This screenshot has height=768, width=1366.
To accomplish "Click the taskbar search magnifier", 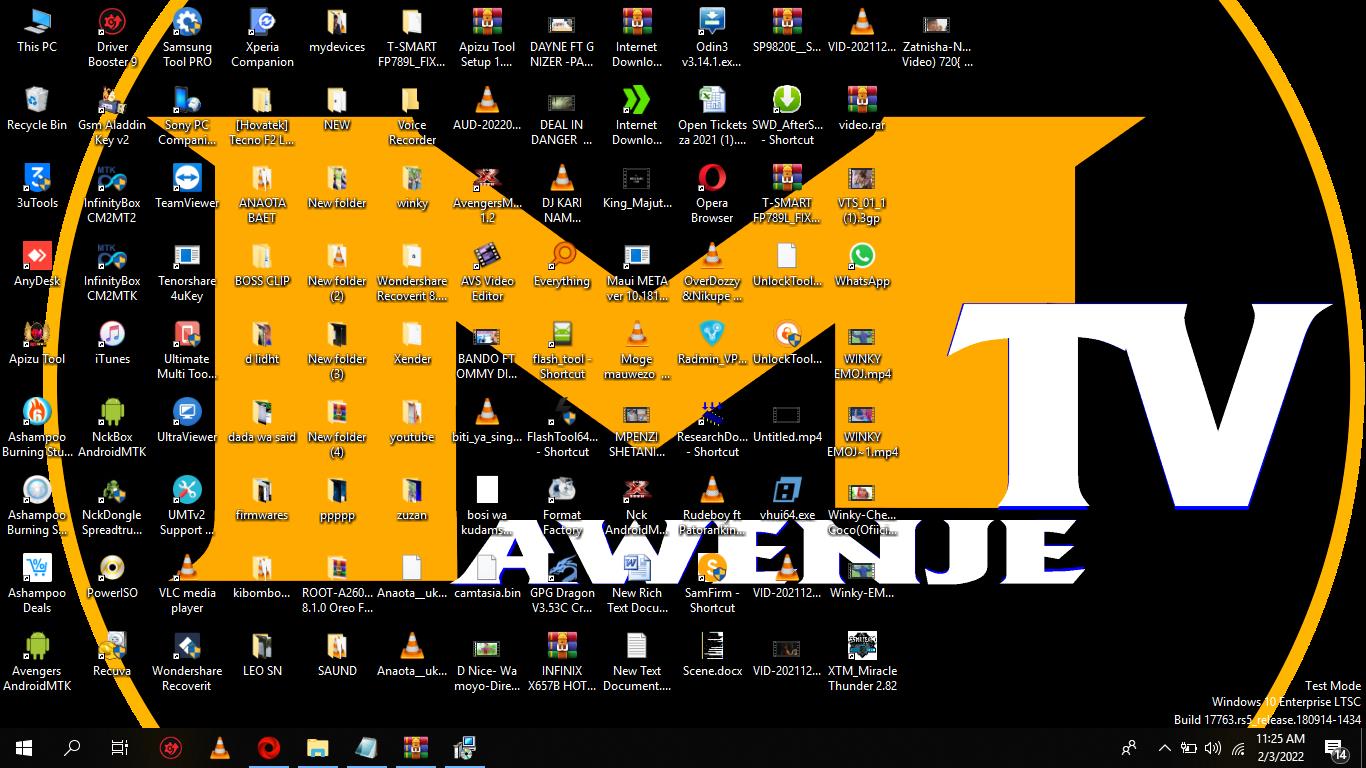I will (x=72, y=748).
